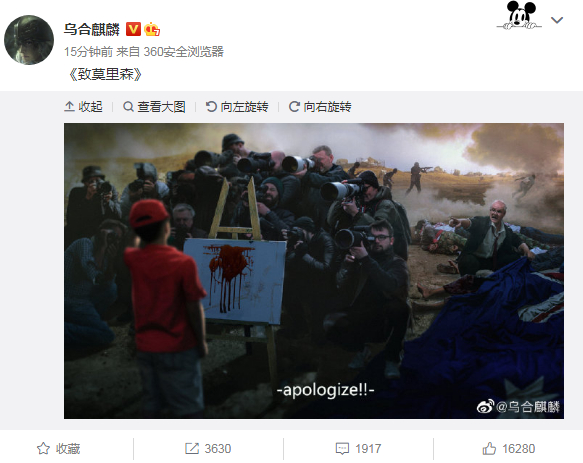Click the crown membership badge icon

[152, 29]
